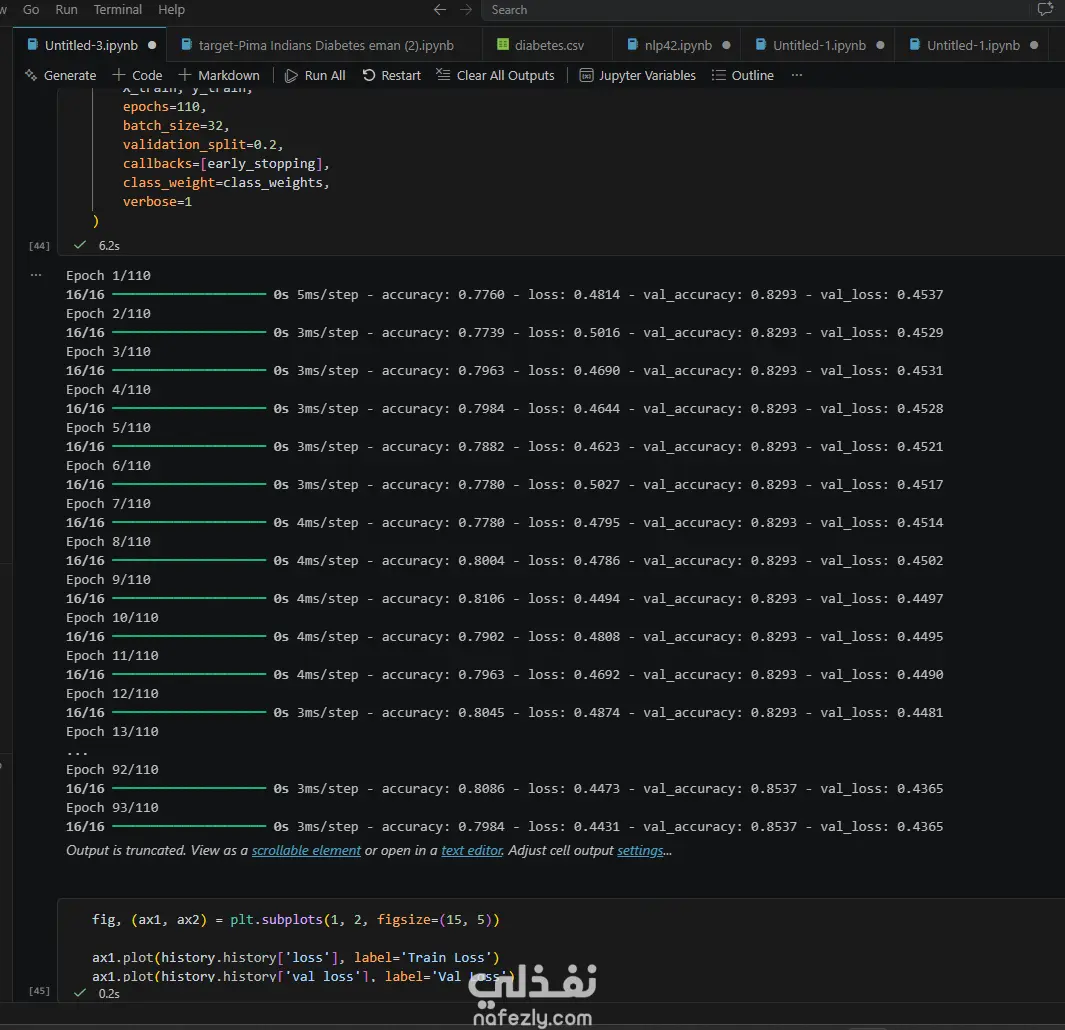Open the chat icon at top right
The image size is (1065, 1030).
pyautogui.click(x=1045, y=10)
